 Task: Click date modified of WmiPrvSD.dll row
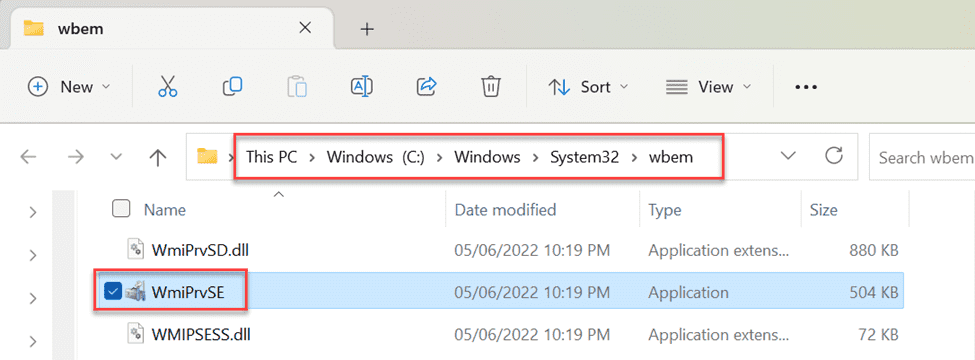[532, 251]
